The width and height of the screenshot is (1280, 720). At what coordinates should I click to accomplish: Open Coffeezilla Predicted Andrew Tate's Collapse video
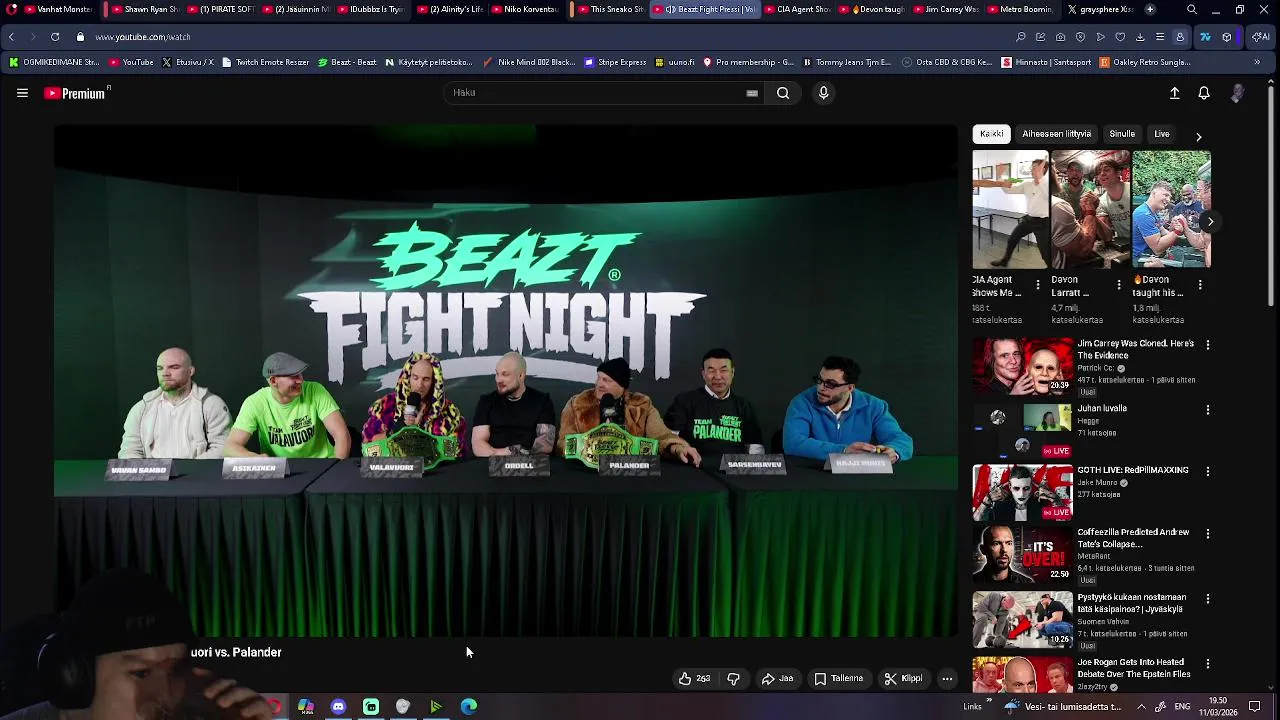(x=1133, y=538)
